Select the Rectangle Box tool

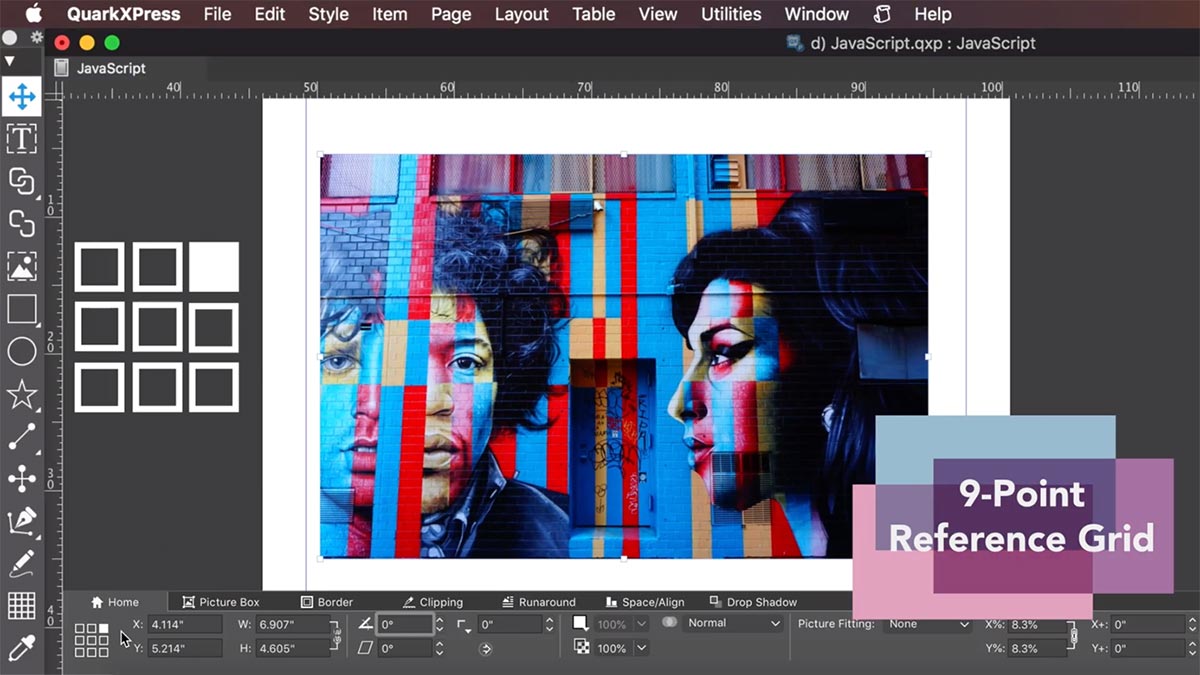coord(22,309)
